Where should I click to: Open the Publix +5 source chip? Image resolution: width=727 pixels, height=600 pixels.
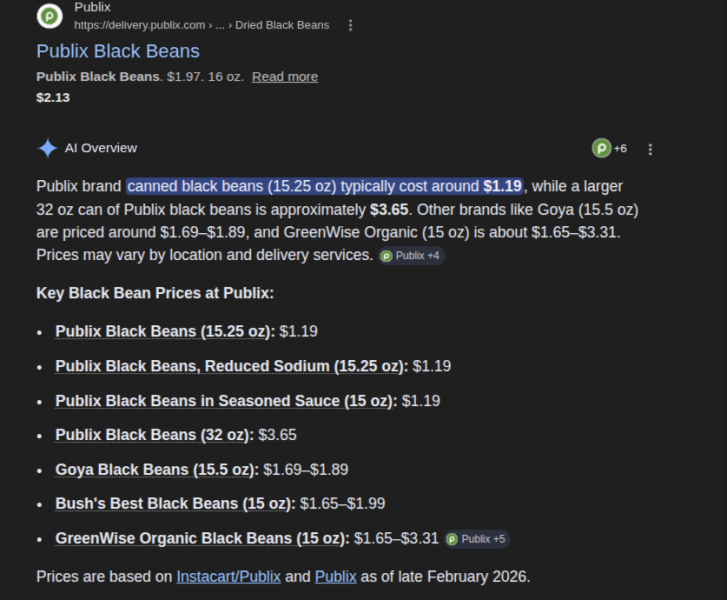tap(477, 539)
